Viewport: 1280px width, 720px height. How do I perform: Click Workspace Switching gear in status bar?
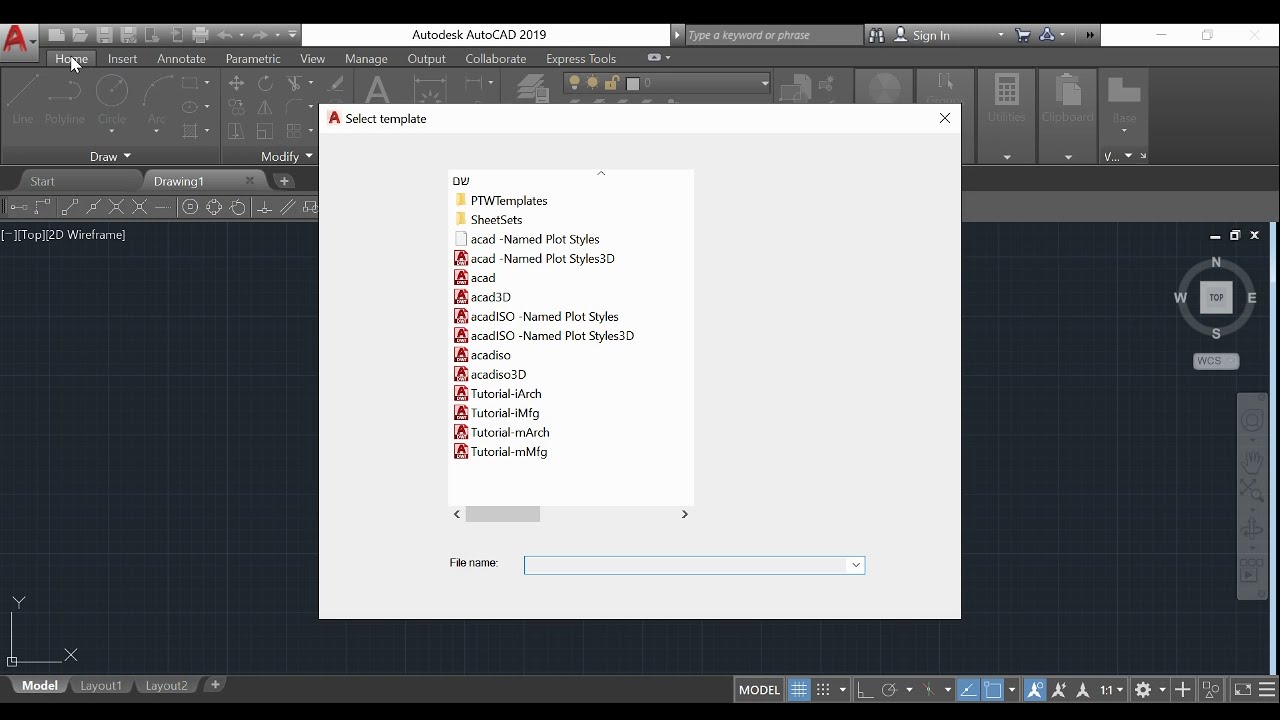(x=1144, y=690)
